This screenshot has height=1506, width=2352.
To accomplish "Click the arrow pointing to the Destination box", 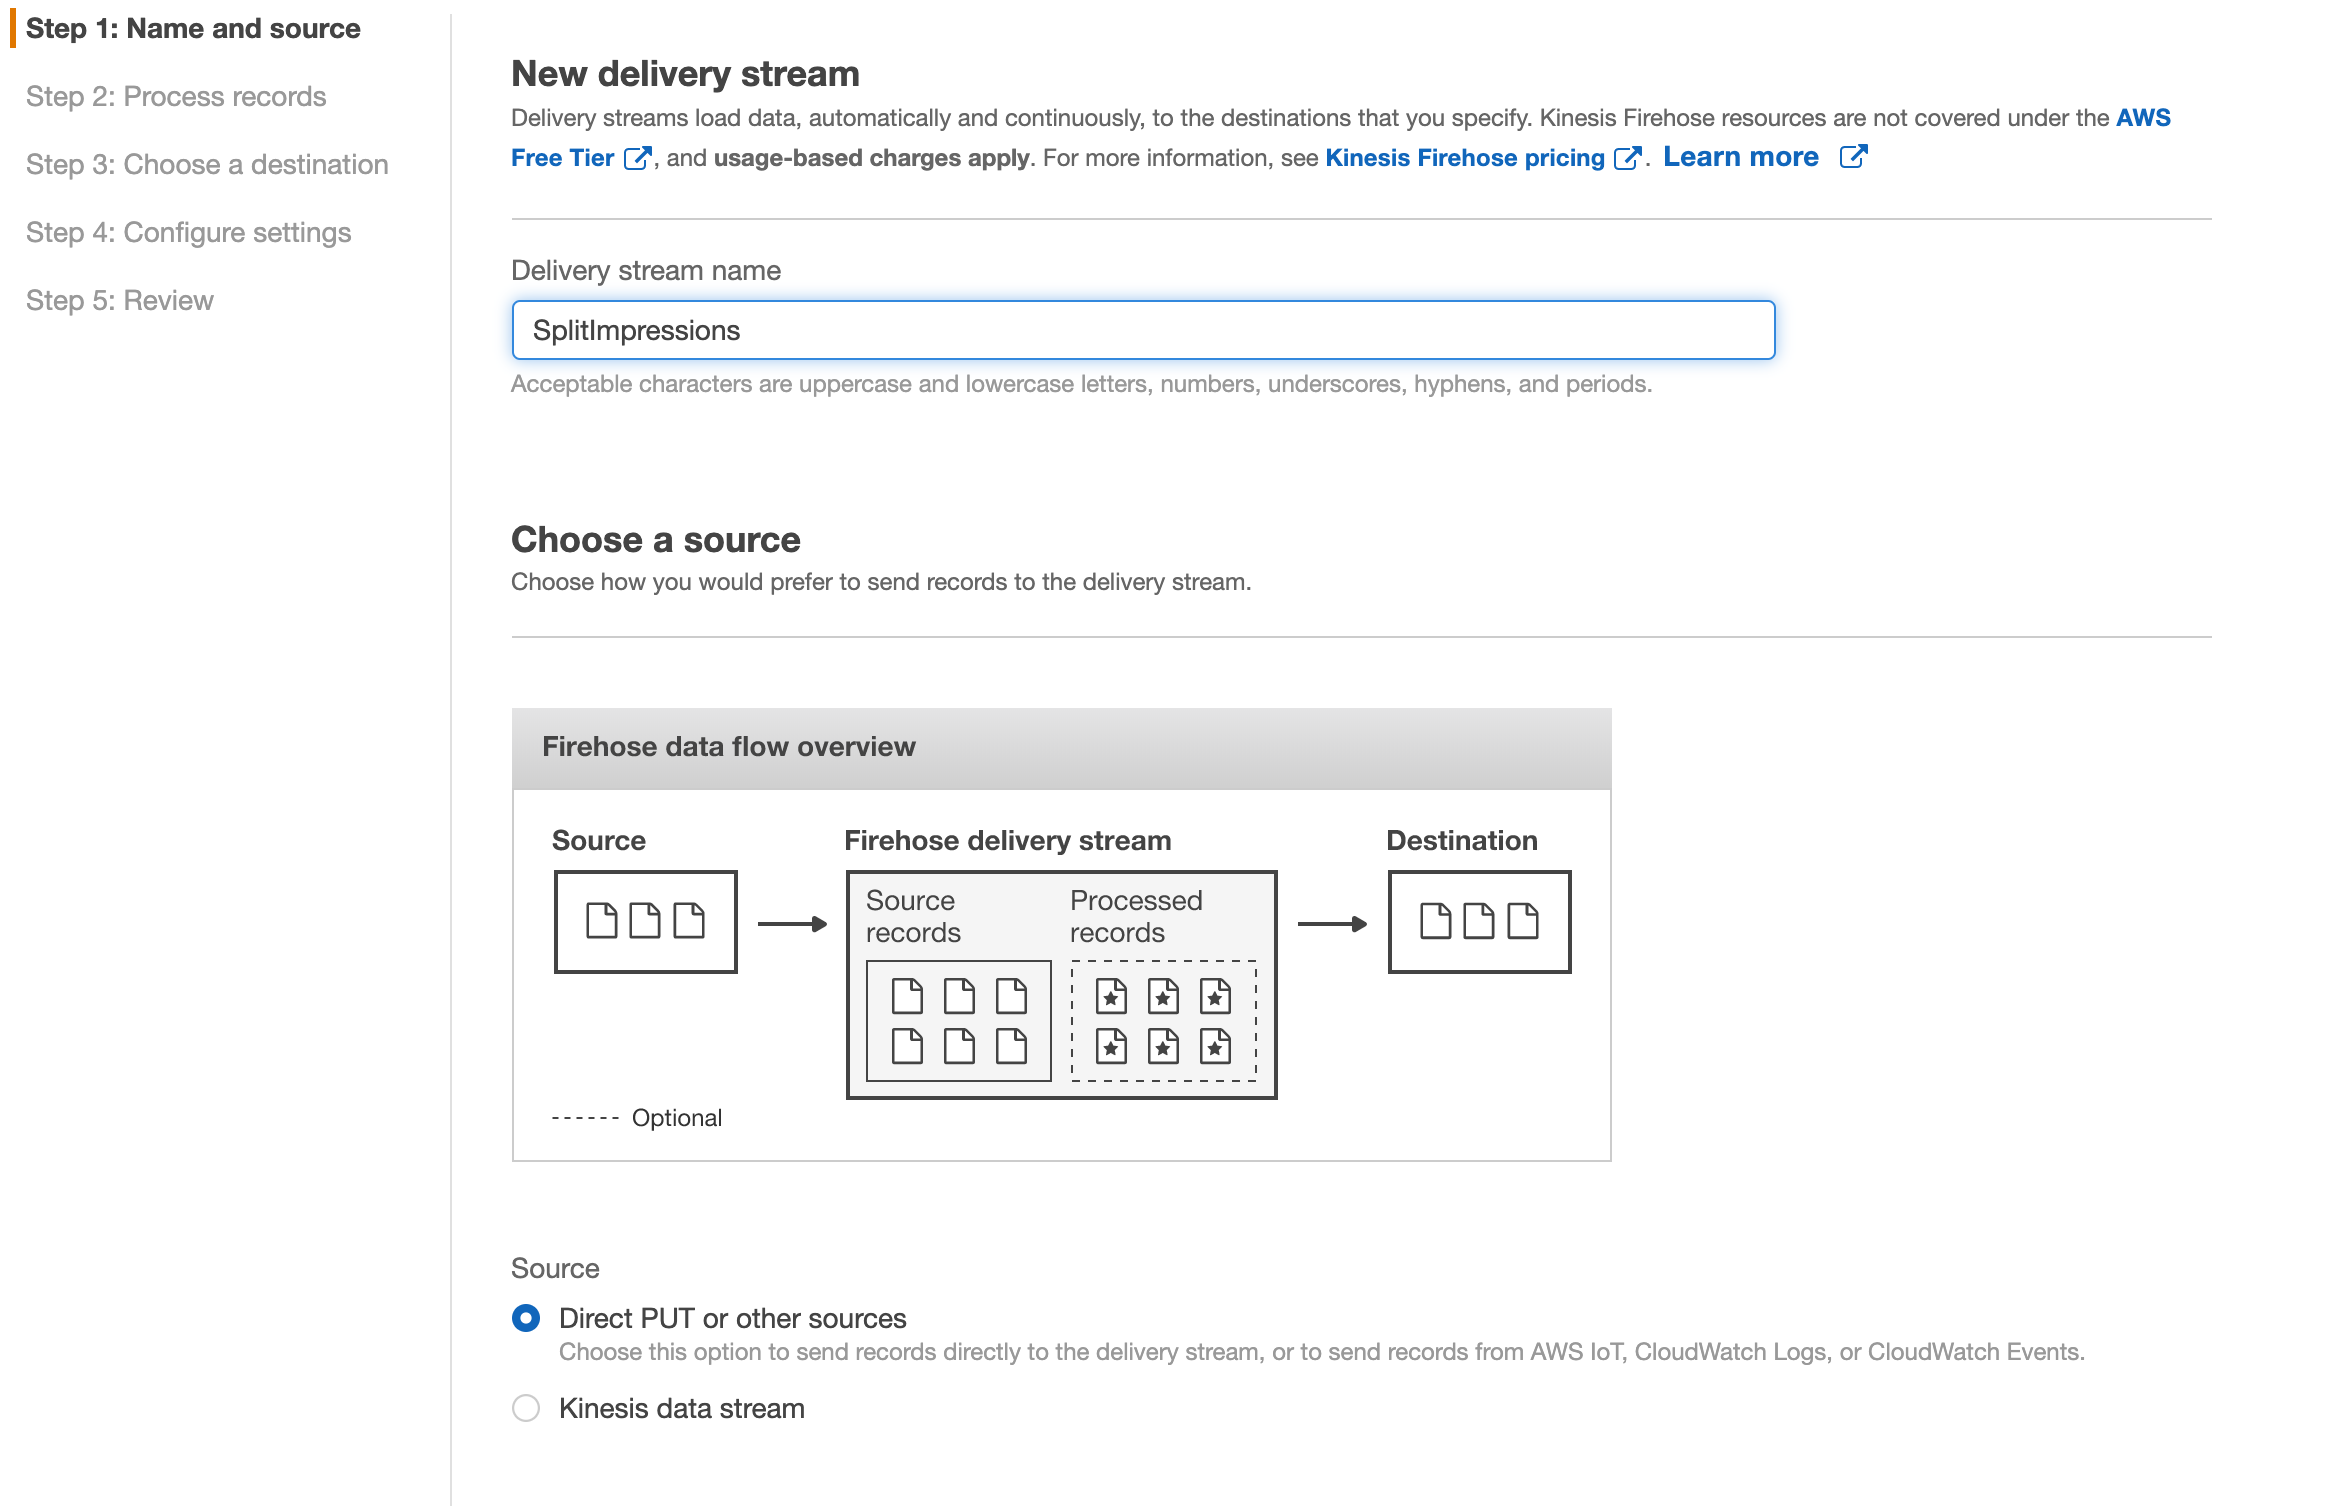I will (x=1332, y=924).
